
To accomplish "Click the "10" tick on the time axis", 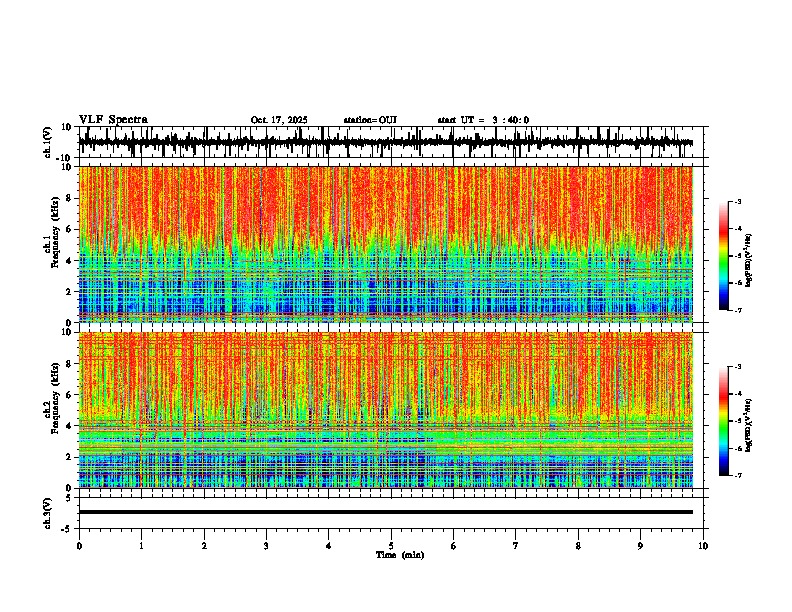I will 703,546.
